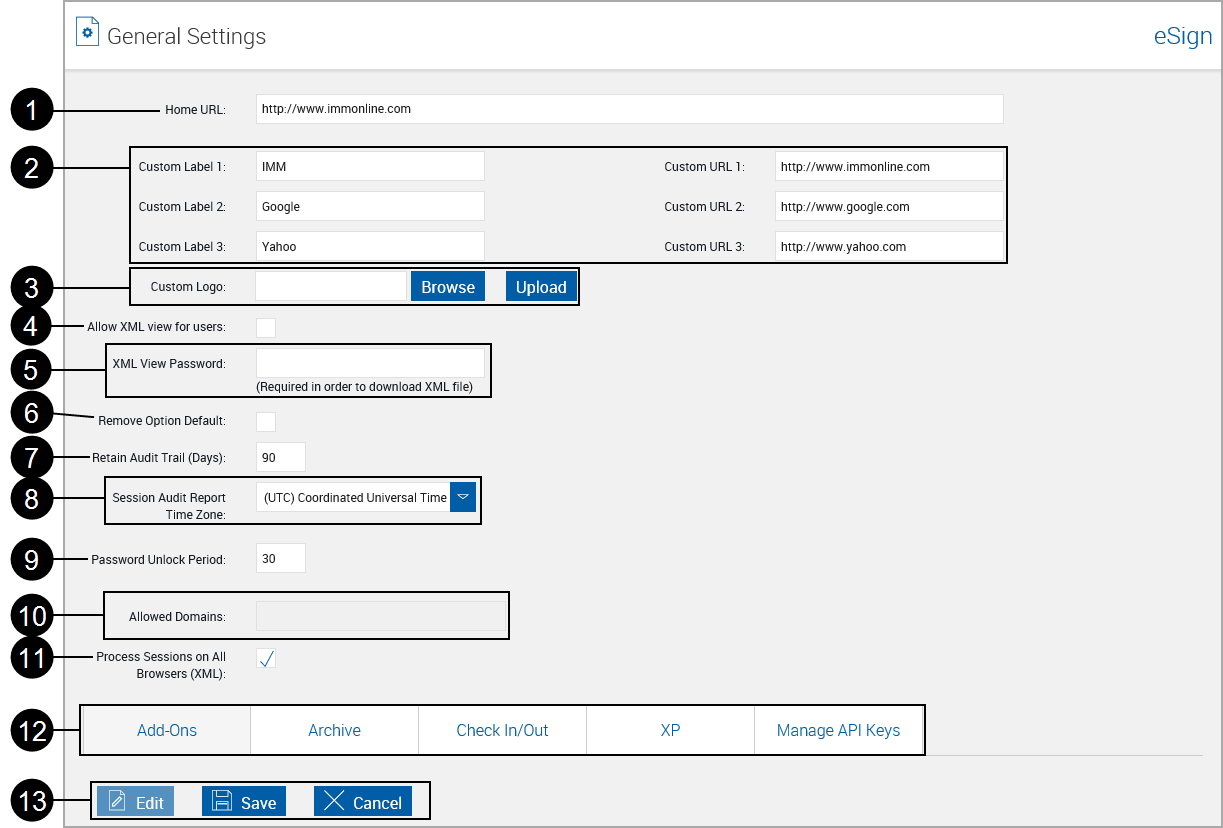This screenshot has width=1223, height=828.
Task: Open the Session Audit Report Time Zone dropdown
Action: click(x=462, y=496)
